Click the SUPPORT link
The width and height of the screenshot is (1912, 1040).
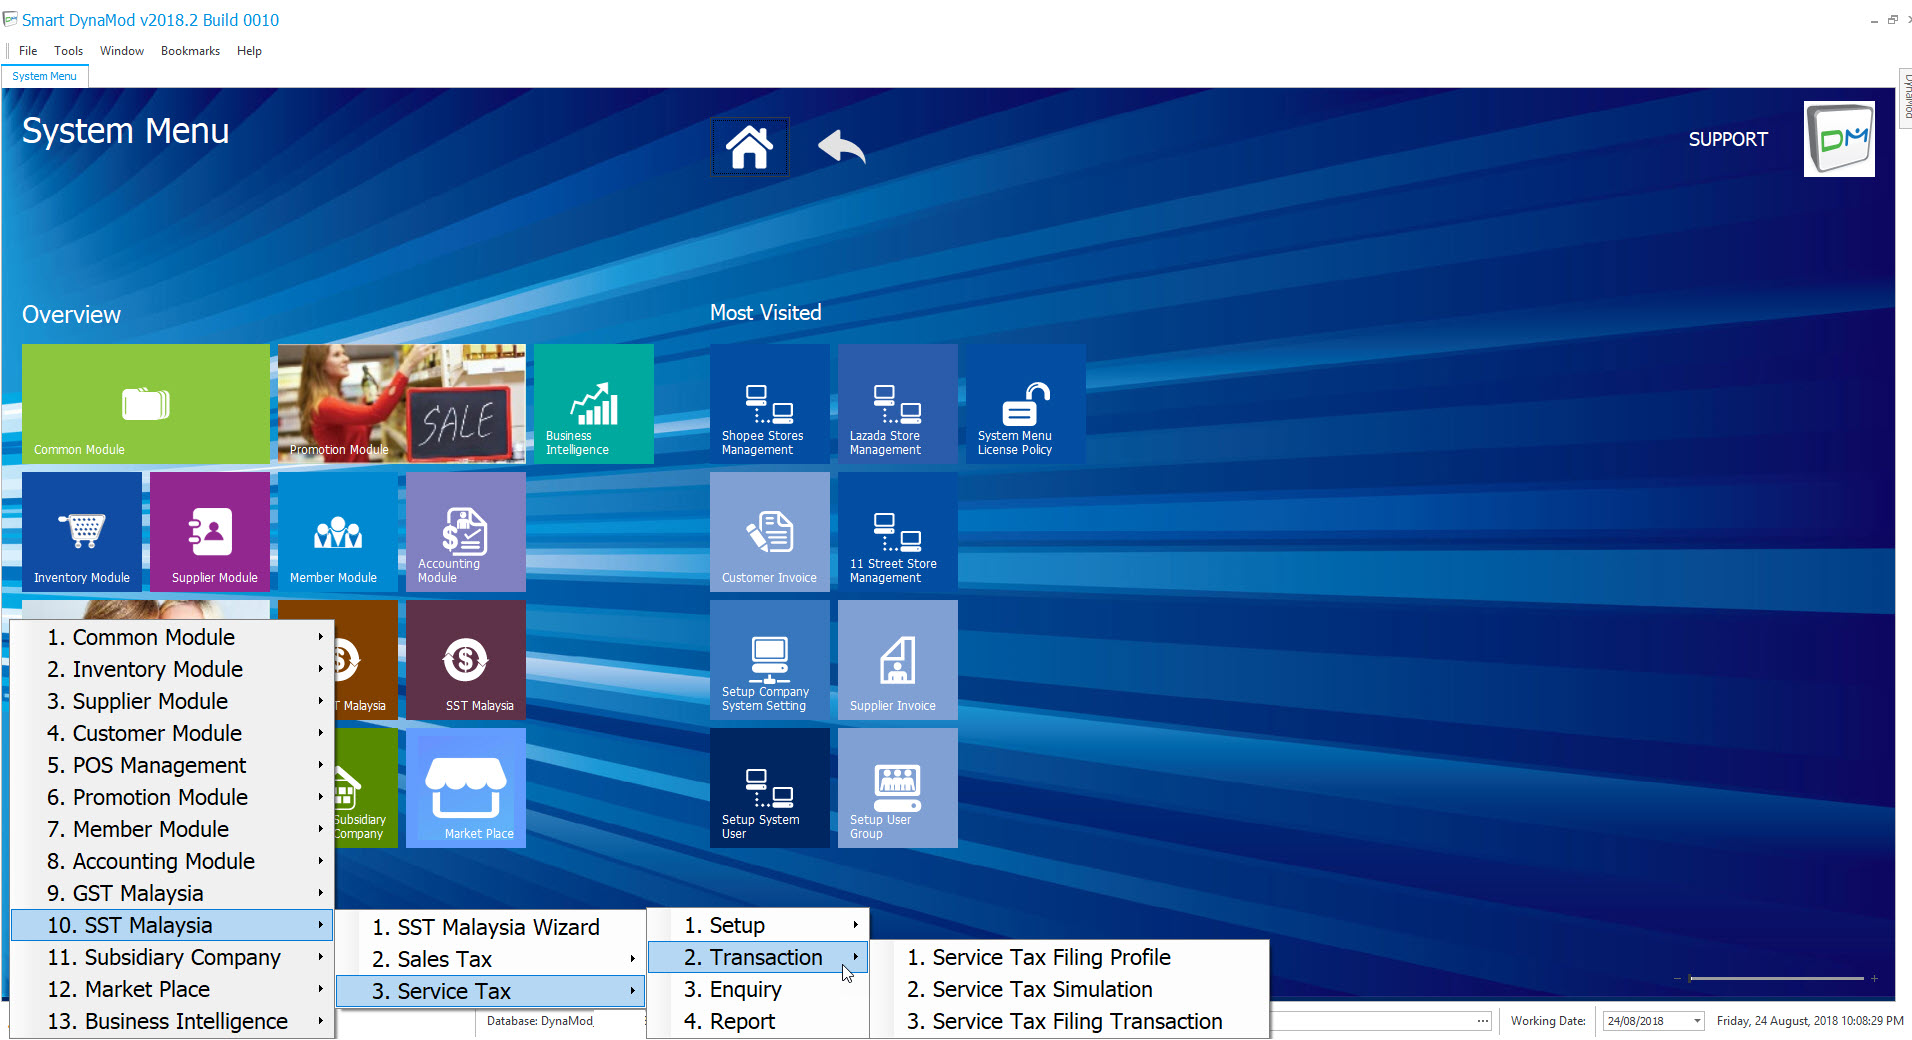click(x=1728, y=140)
